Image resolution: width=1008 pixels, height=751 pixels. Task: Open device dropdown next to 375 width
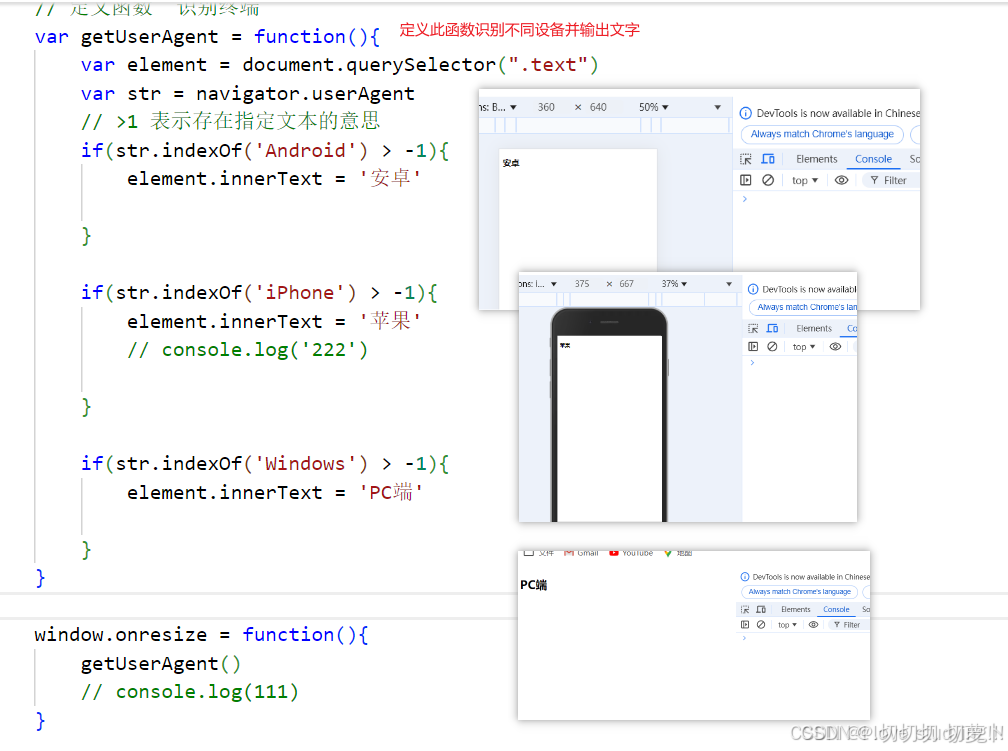(554, 284)
